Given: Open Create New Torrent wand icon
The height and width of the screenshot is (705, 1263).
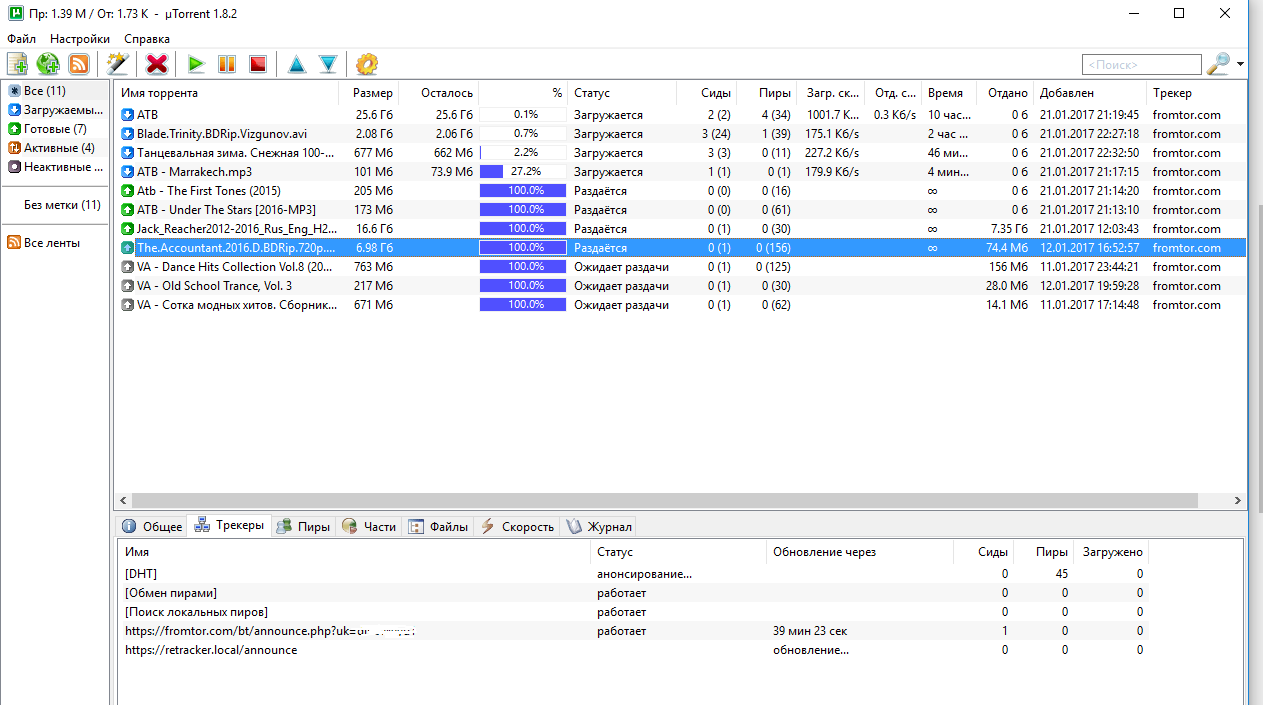Looking at the screenshot, I should tap(118, 64).
